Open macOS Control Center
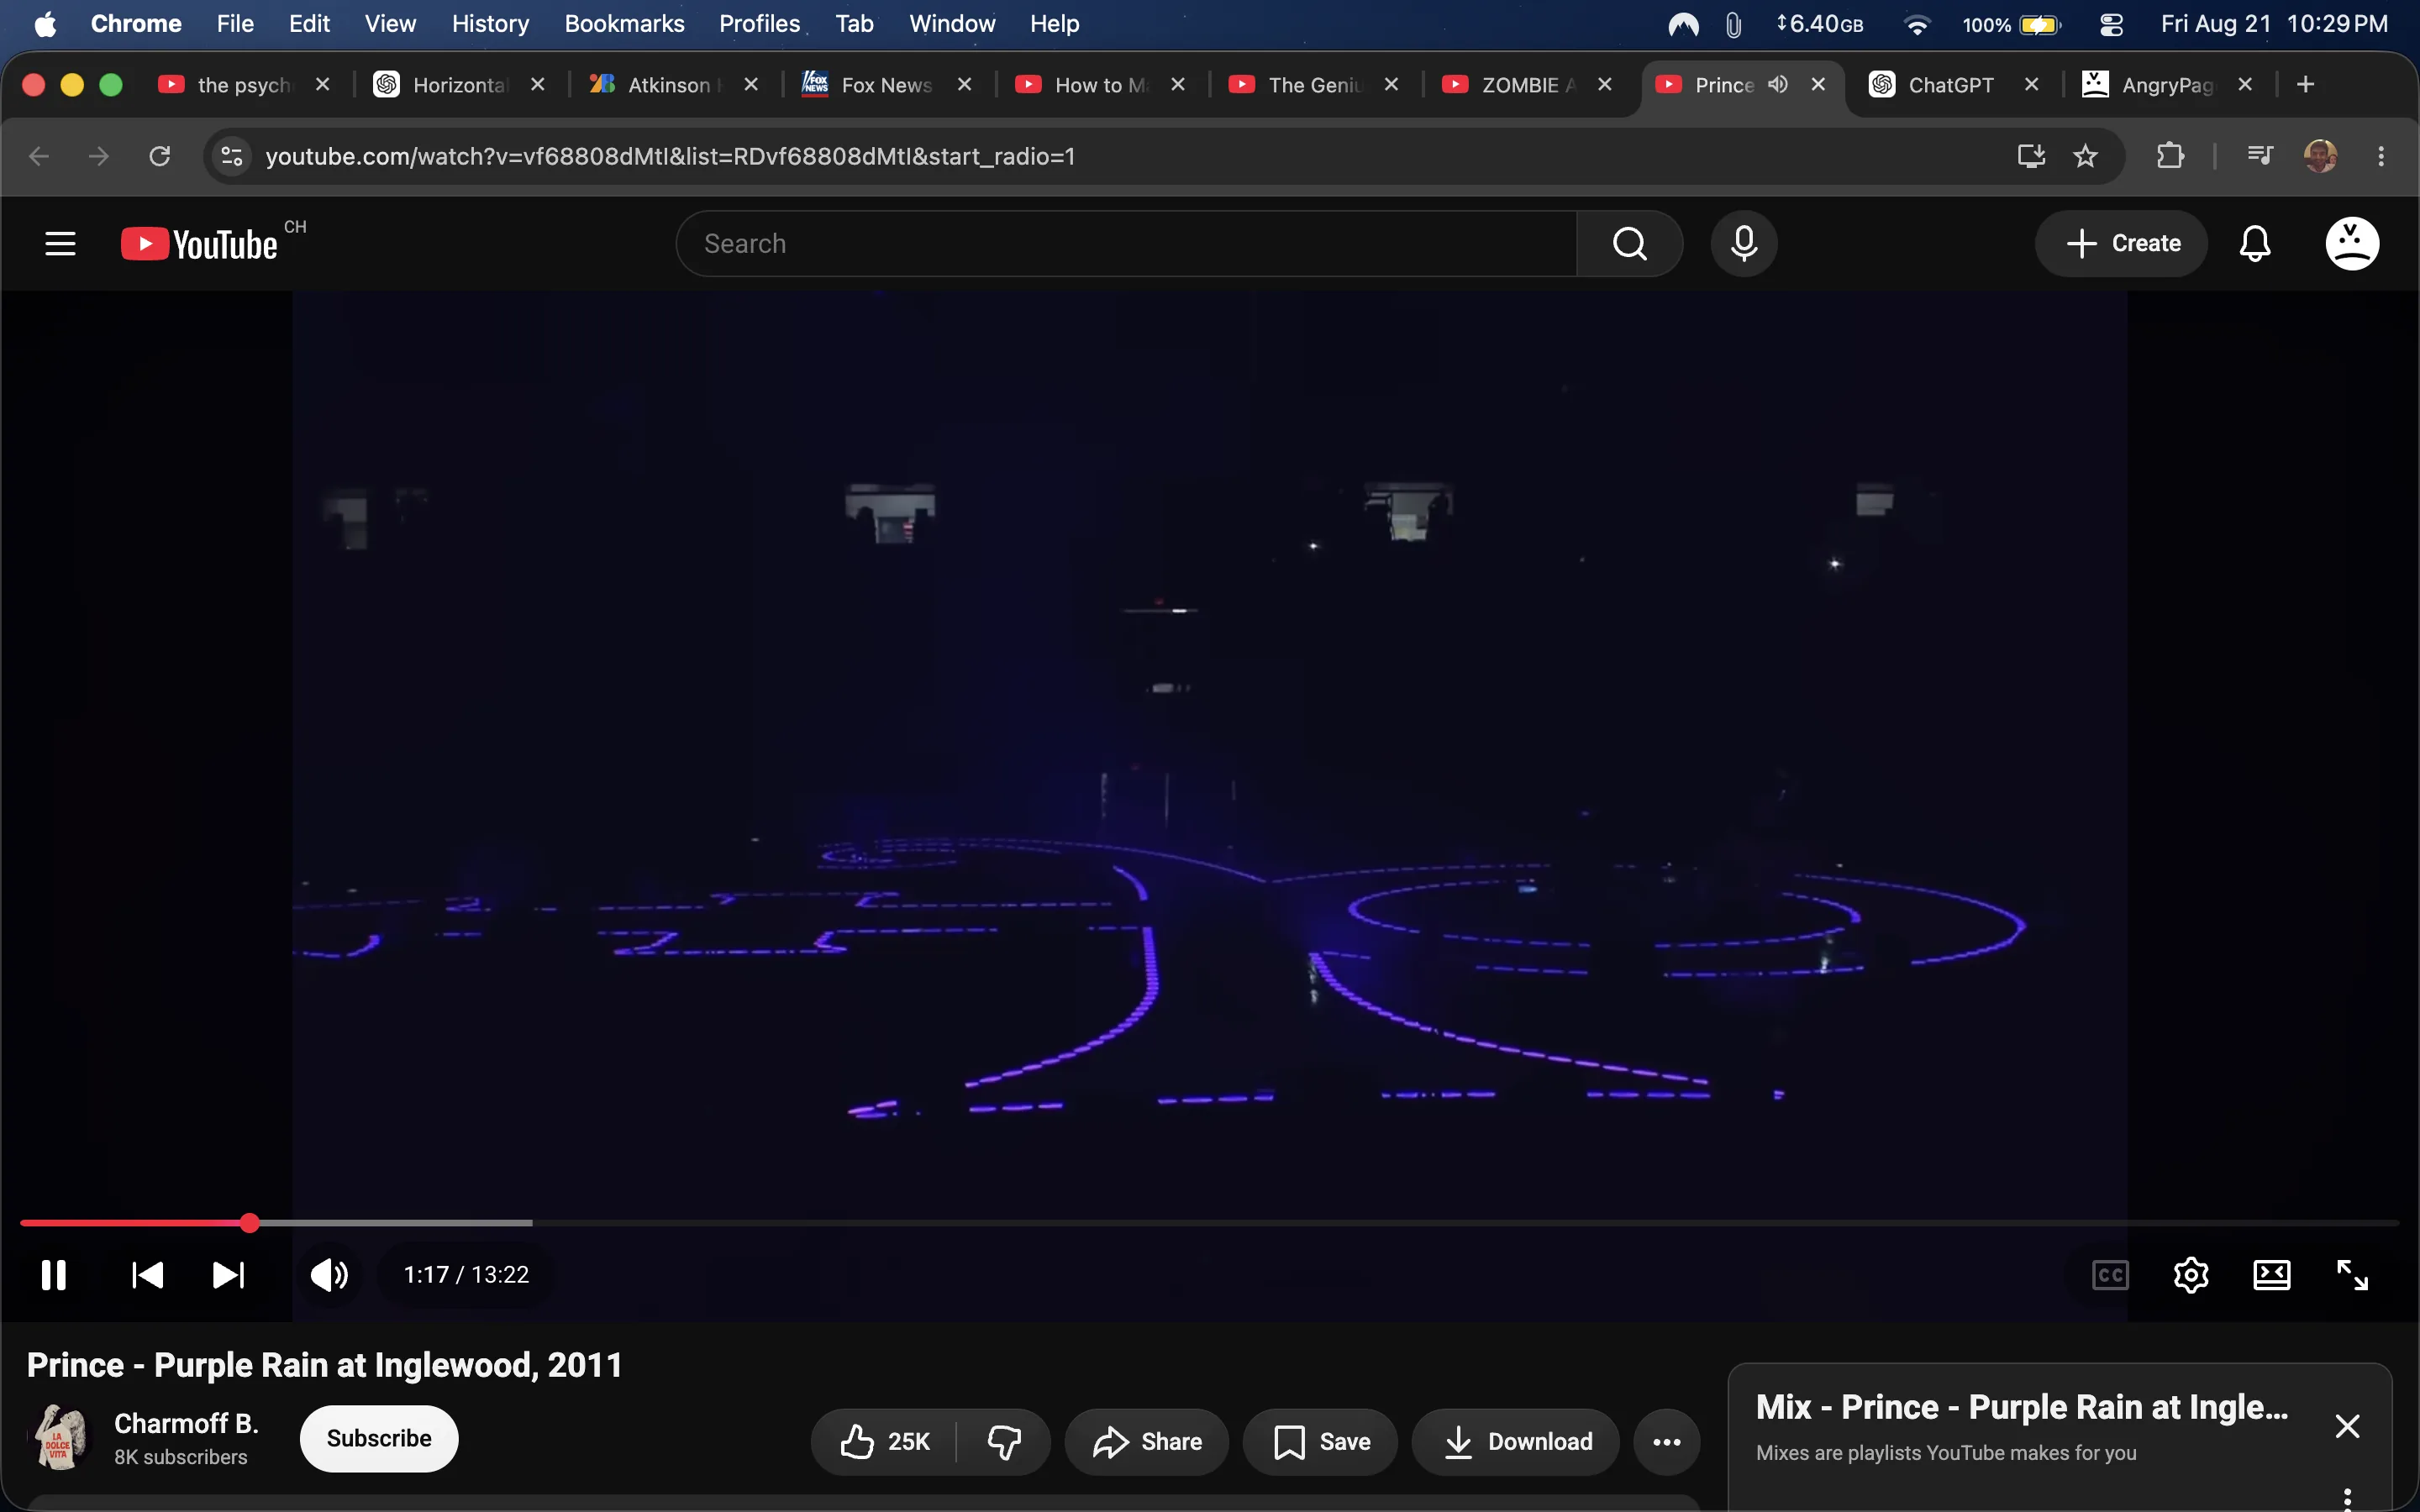 (2110, 24)
